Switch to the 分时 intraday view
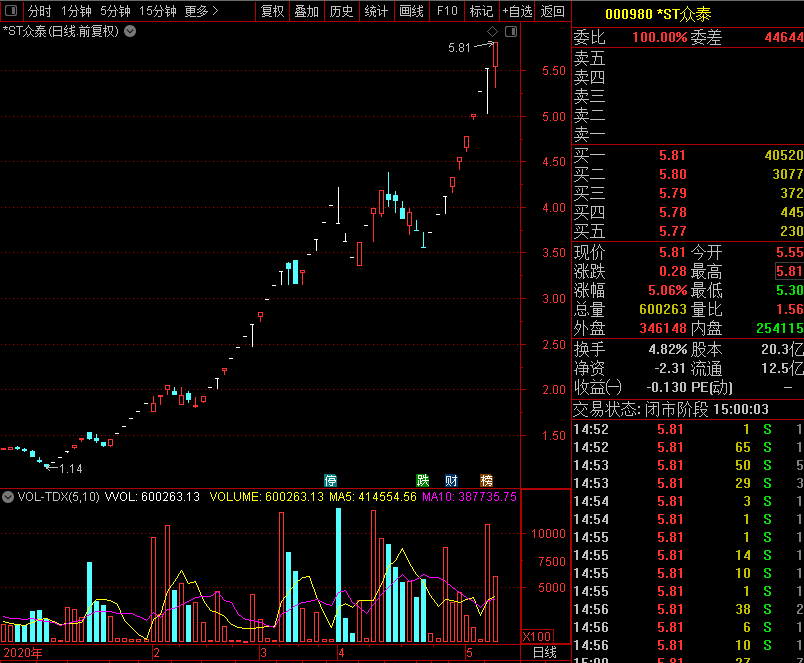 (x=39, y=11)
